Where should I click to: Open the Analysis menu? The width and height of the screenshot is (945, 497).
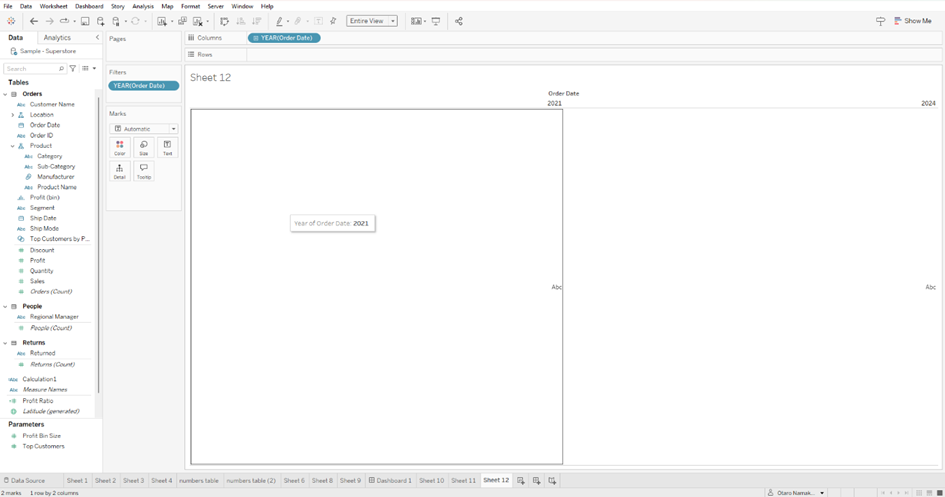click(x=143, y=6)
